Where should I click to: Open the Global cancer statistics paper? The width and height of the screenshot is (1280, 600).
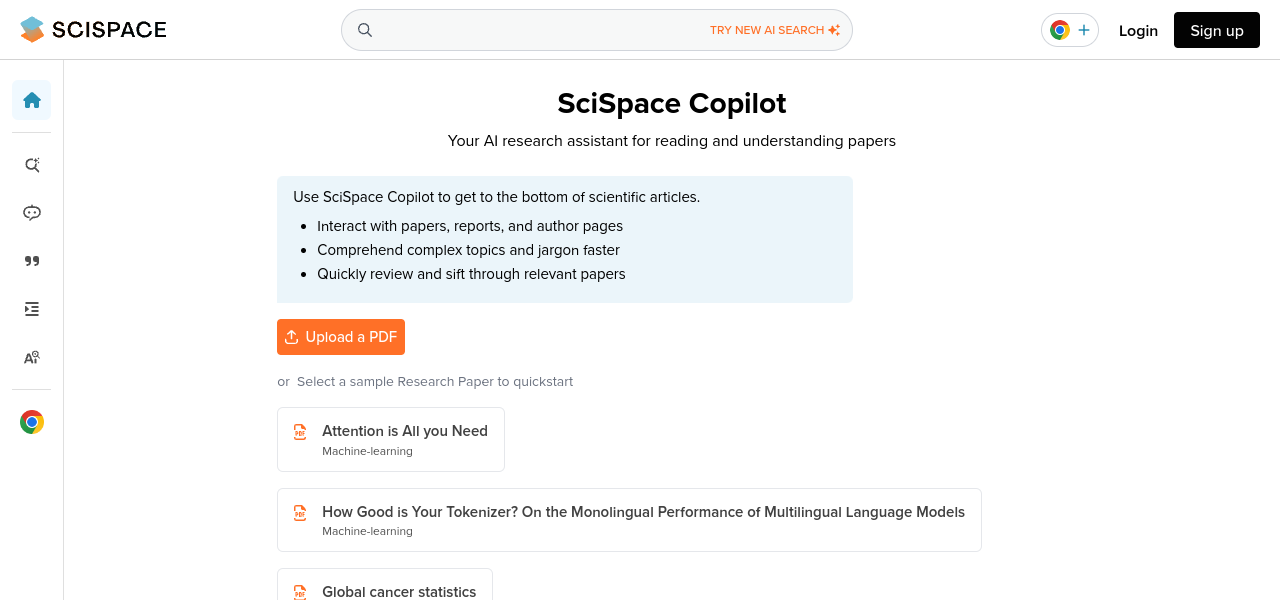pos(399,591)
